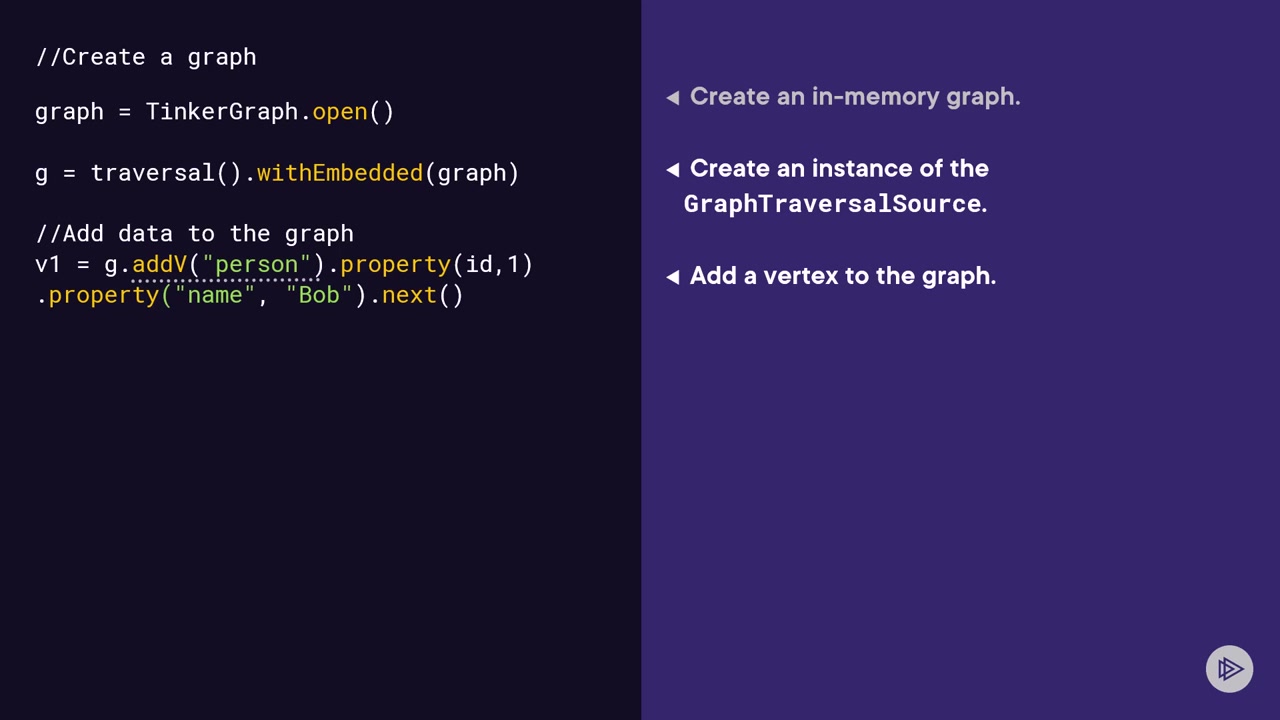Click the word "TinkerGraph" in the code
Viewport: 1280px width, 720px height.
(222, 112)
